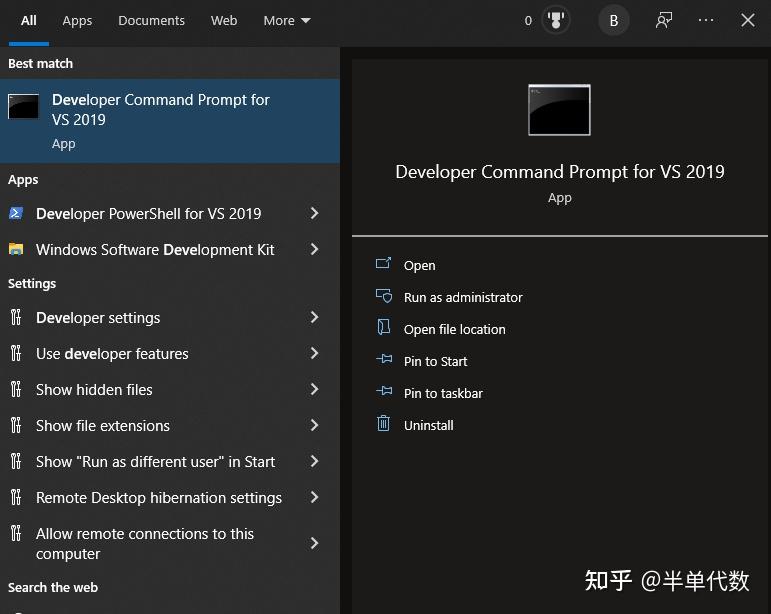771x614 pixels.
Task: Choose Uninstall for the app
Action: (428, 425)
